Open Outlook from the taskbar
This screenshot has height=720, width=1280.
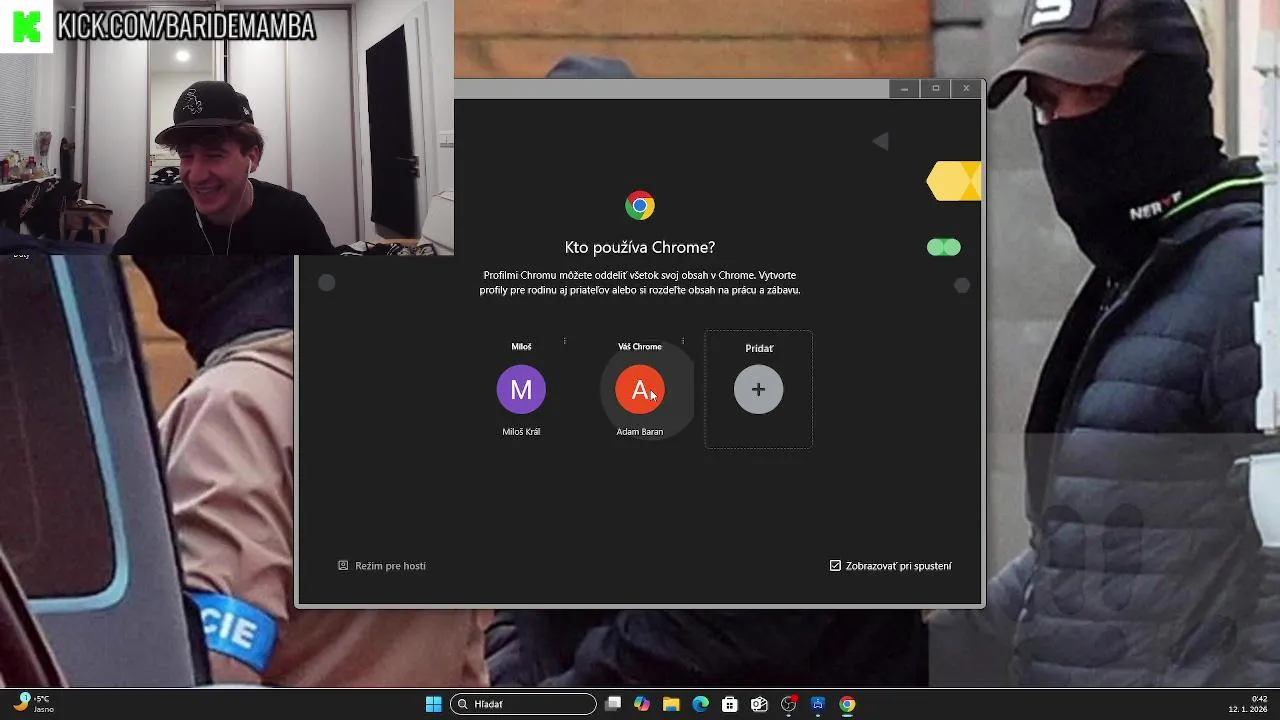coord(759,704)
